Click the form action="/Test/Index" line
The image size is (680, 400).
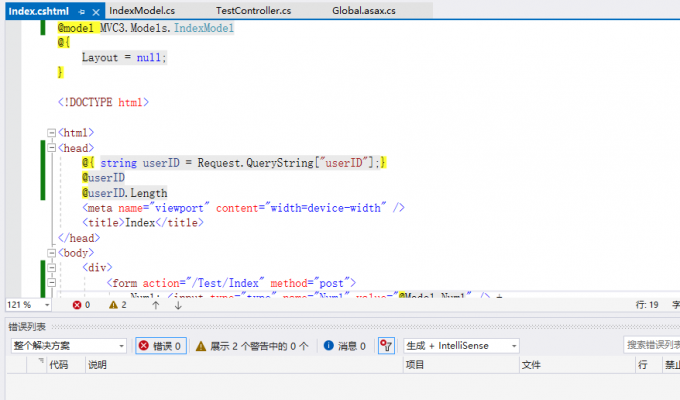pos(231,283)
